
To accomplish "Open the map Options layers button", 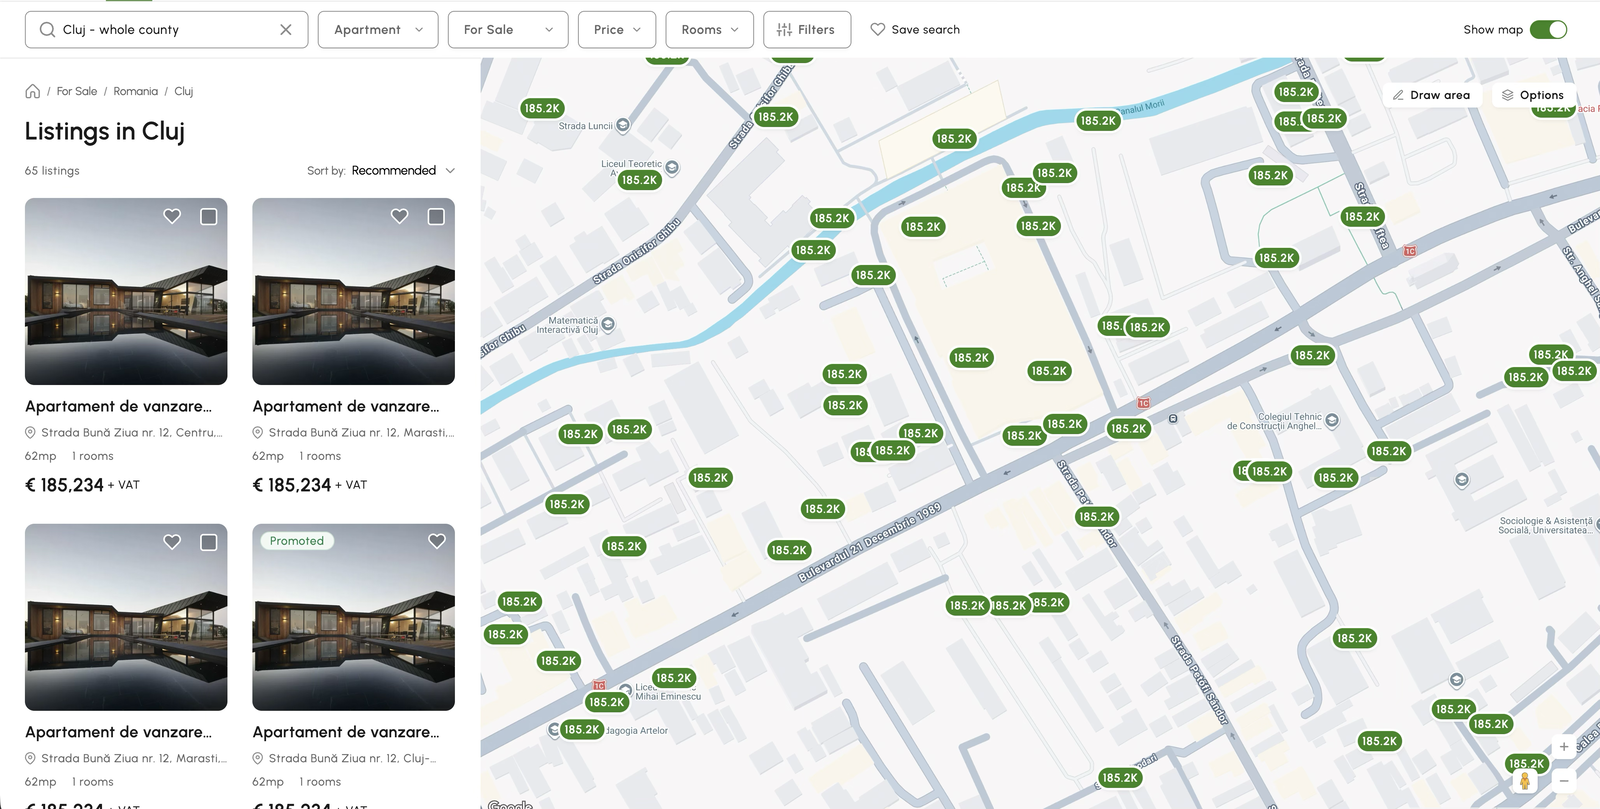I will tap(1533, 95).
